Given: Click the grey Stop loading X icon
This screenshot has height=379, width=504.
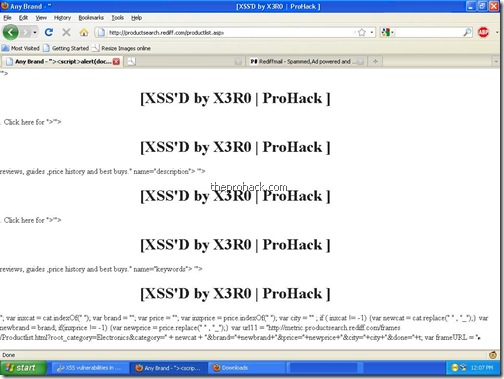Looking at the screenshot, I should [x=66, y=32].
